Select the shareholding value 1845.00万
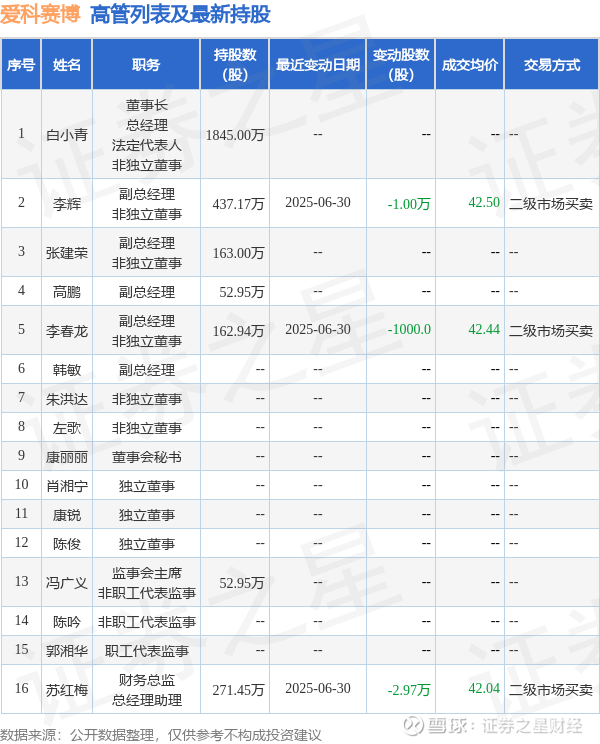This screenshot has height=744, width=600. pyautogui.click(x=235, y=135)
